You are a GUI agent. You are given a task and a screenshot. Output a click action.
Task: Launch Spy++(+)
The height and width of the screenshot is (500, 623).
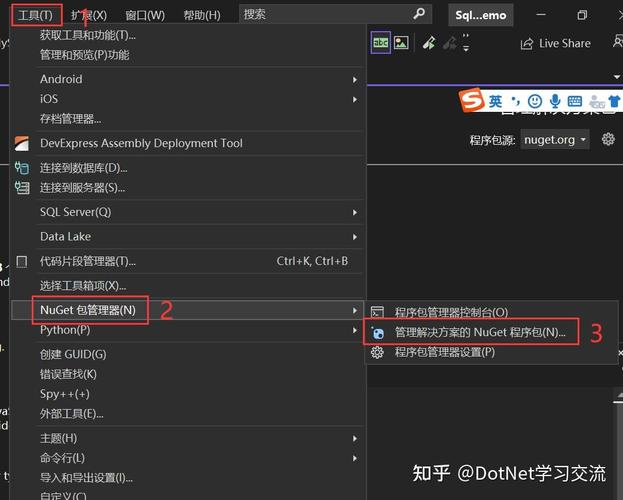[188, 394]
